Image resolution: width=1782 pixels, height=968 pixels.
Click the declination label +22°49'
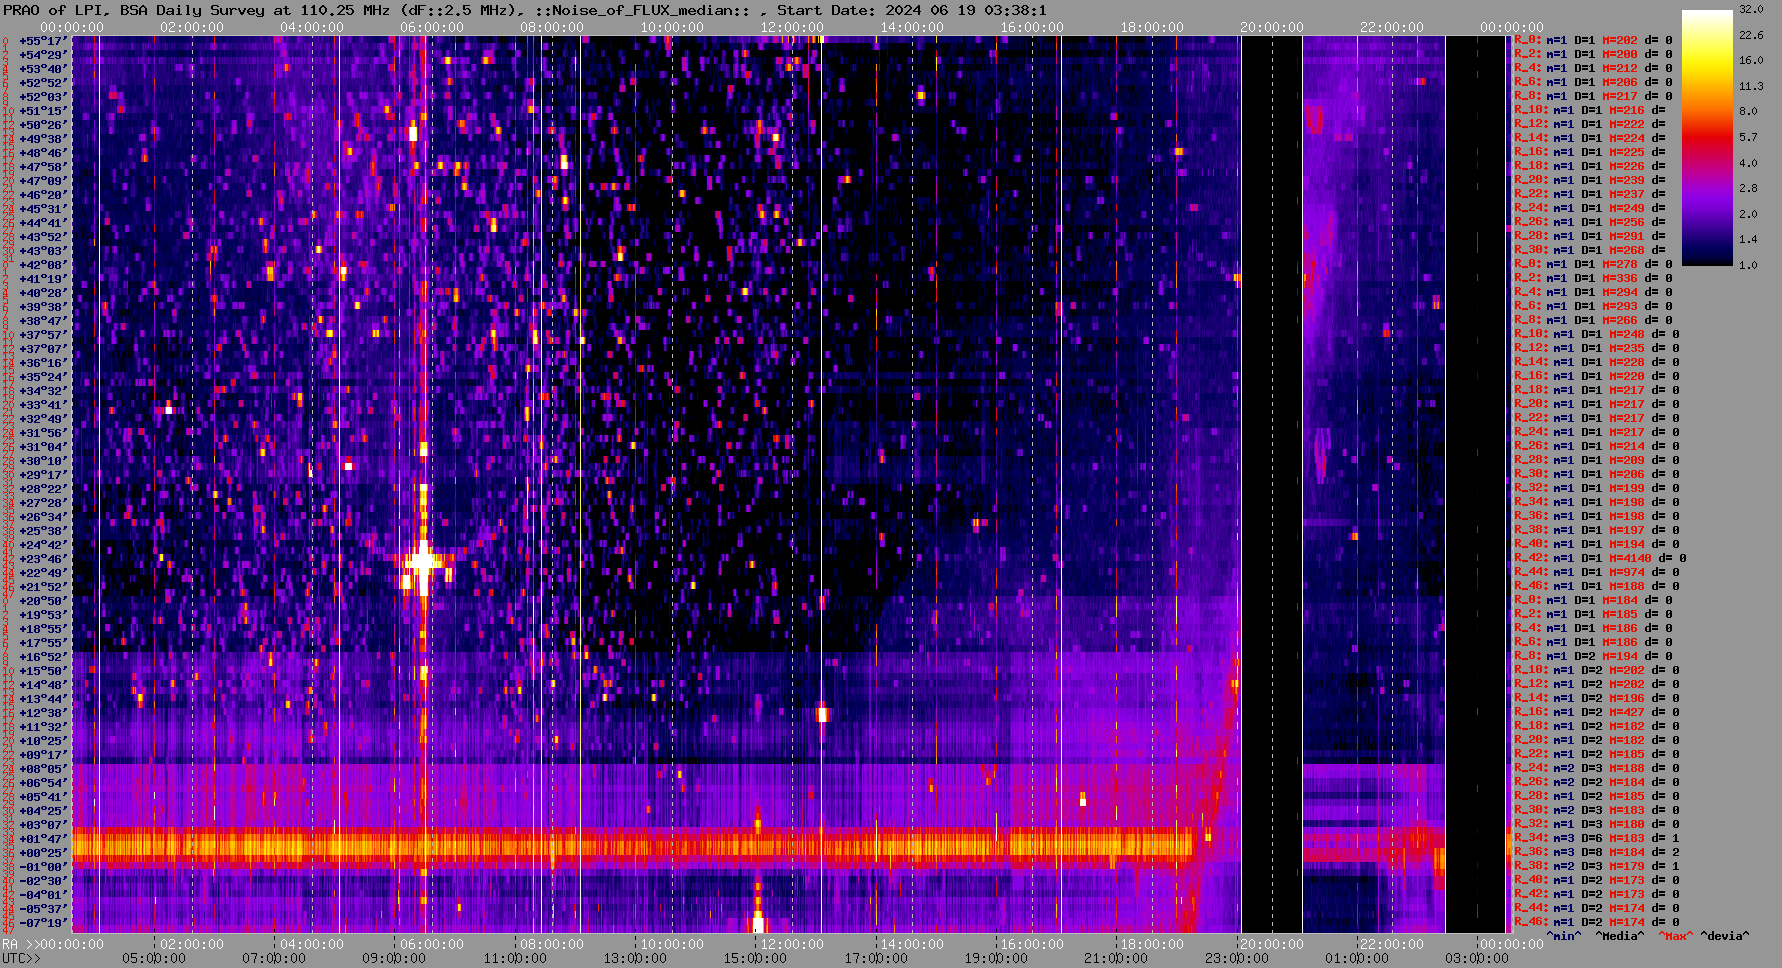43,573
